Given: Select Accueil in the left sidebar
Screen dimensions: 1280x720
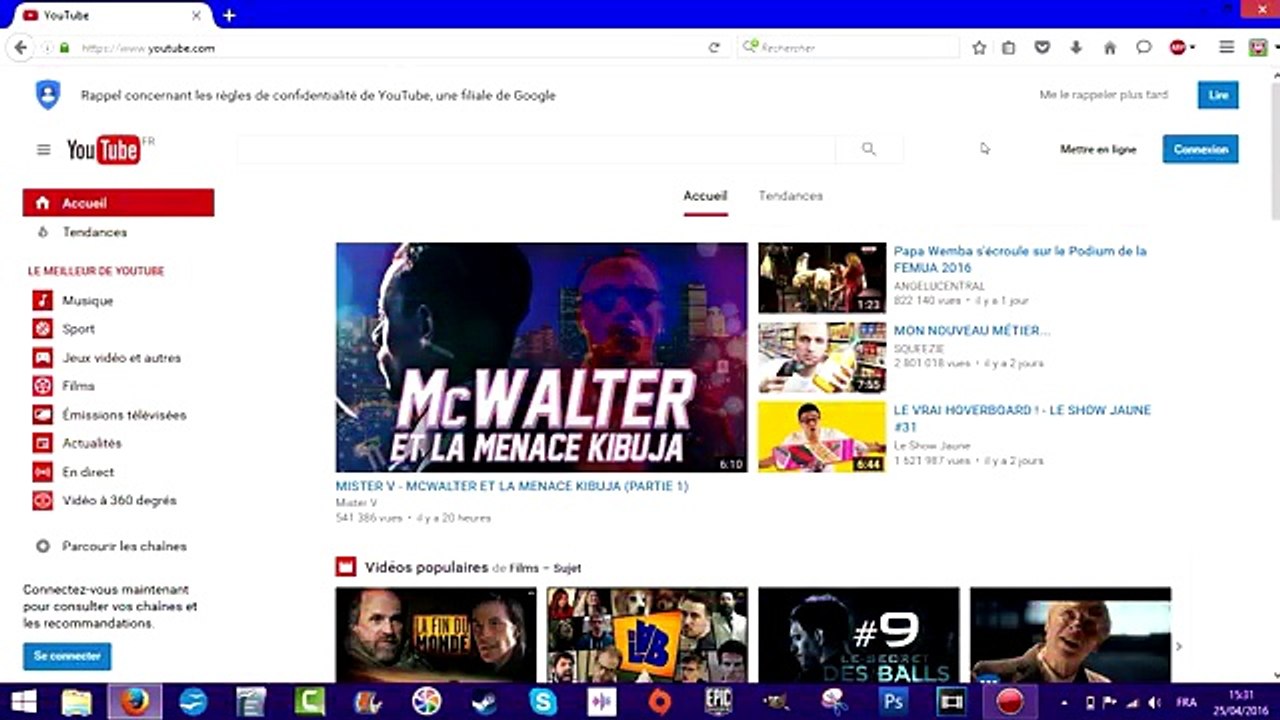Looking at the screenshot, I should [x=118, y=203].
